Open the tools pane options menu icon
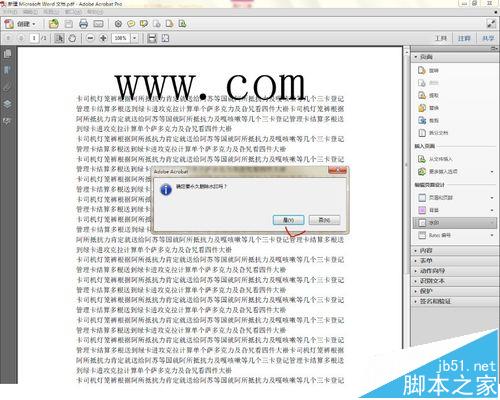This screenshot has height=400, width=500. [494, 48]
